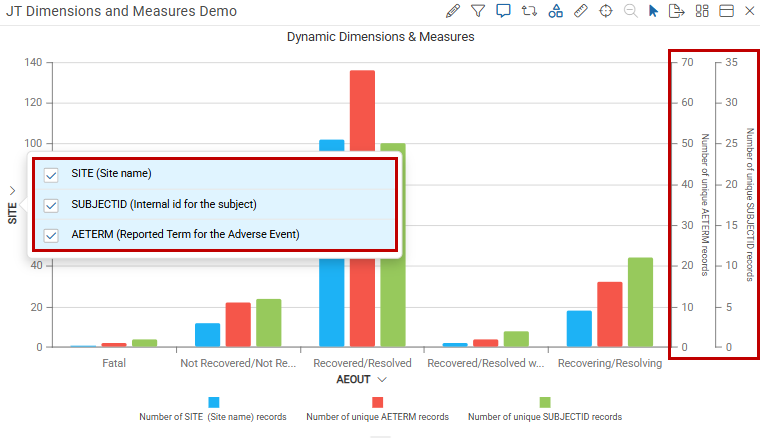This screenshot has height=438, width=760.
Task: Click the maximize panel window icon
Action: pos(726,11)
